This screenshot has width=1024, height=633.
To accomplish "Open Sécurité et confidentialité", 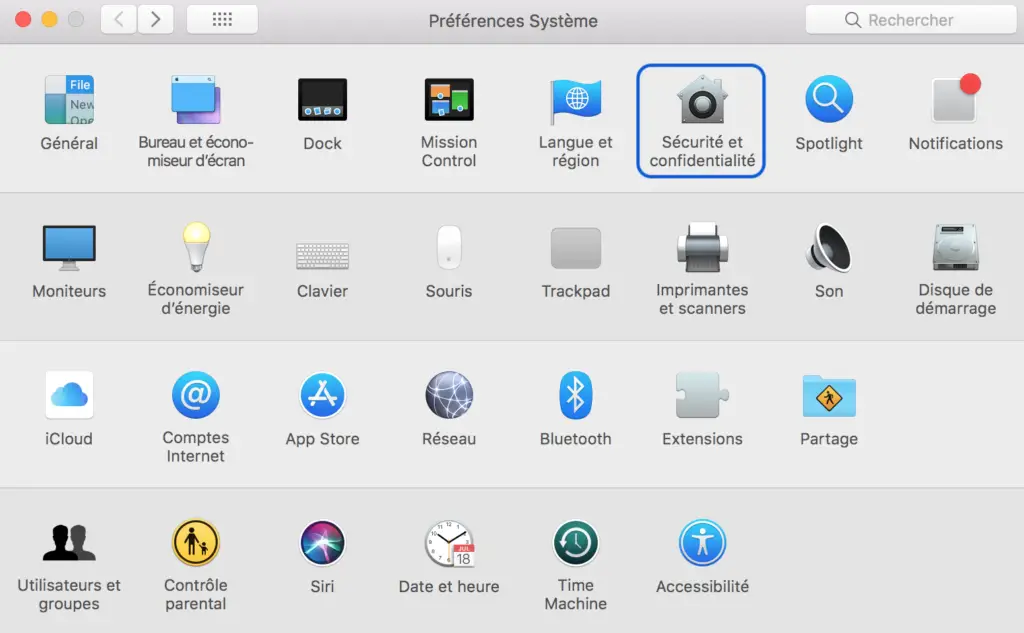I will tap(701, 120).
